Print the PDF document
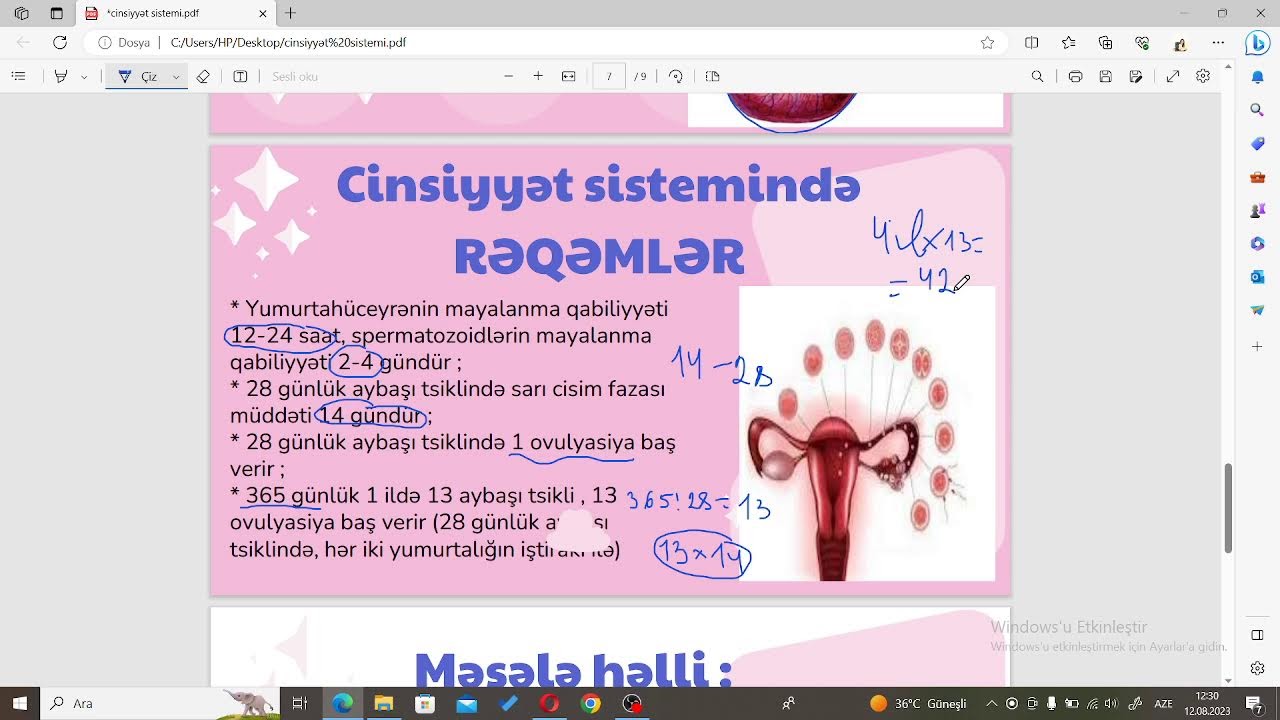 pyautogui.click(x=1075, y=76)
